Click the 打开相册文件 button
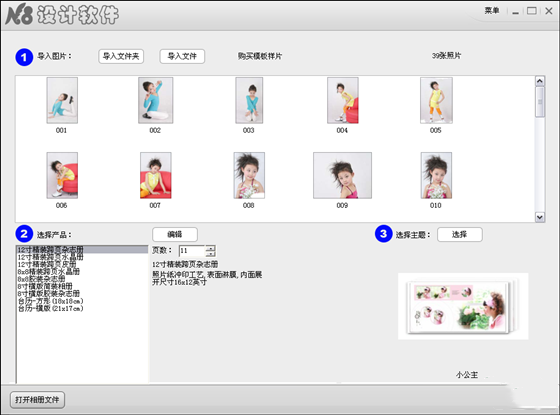Viewport: 560px width, 415px height. (37, 400)
